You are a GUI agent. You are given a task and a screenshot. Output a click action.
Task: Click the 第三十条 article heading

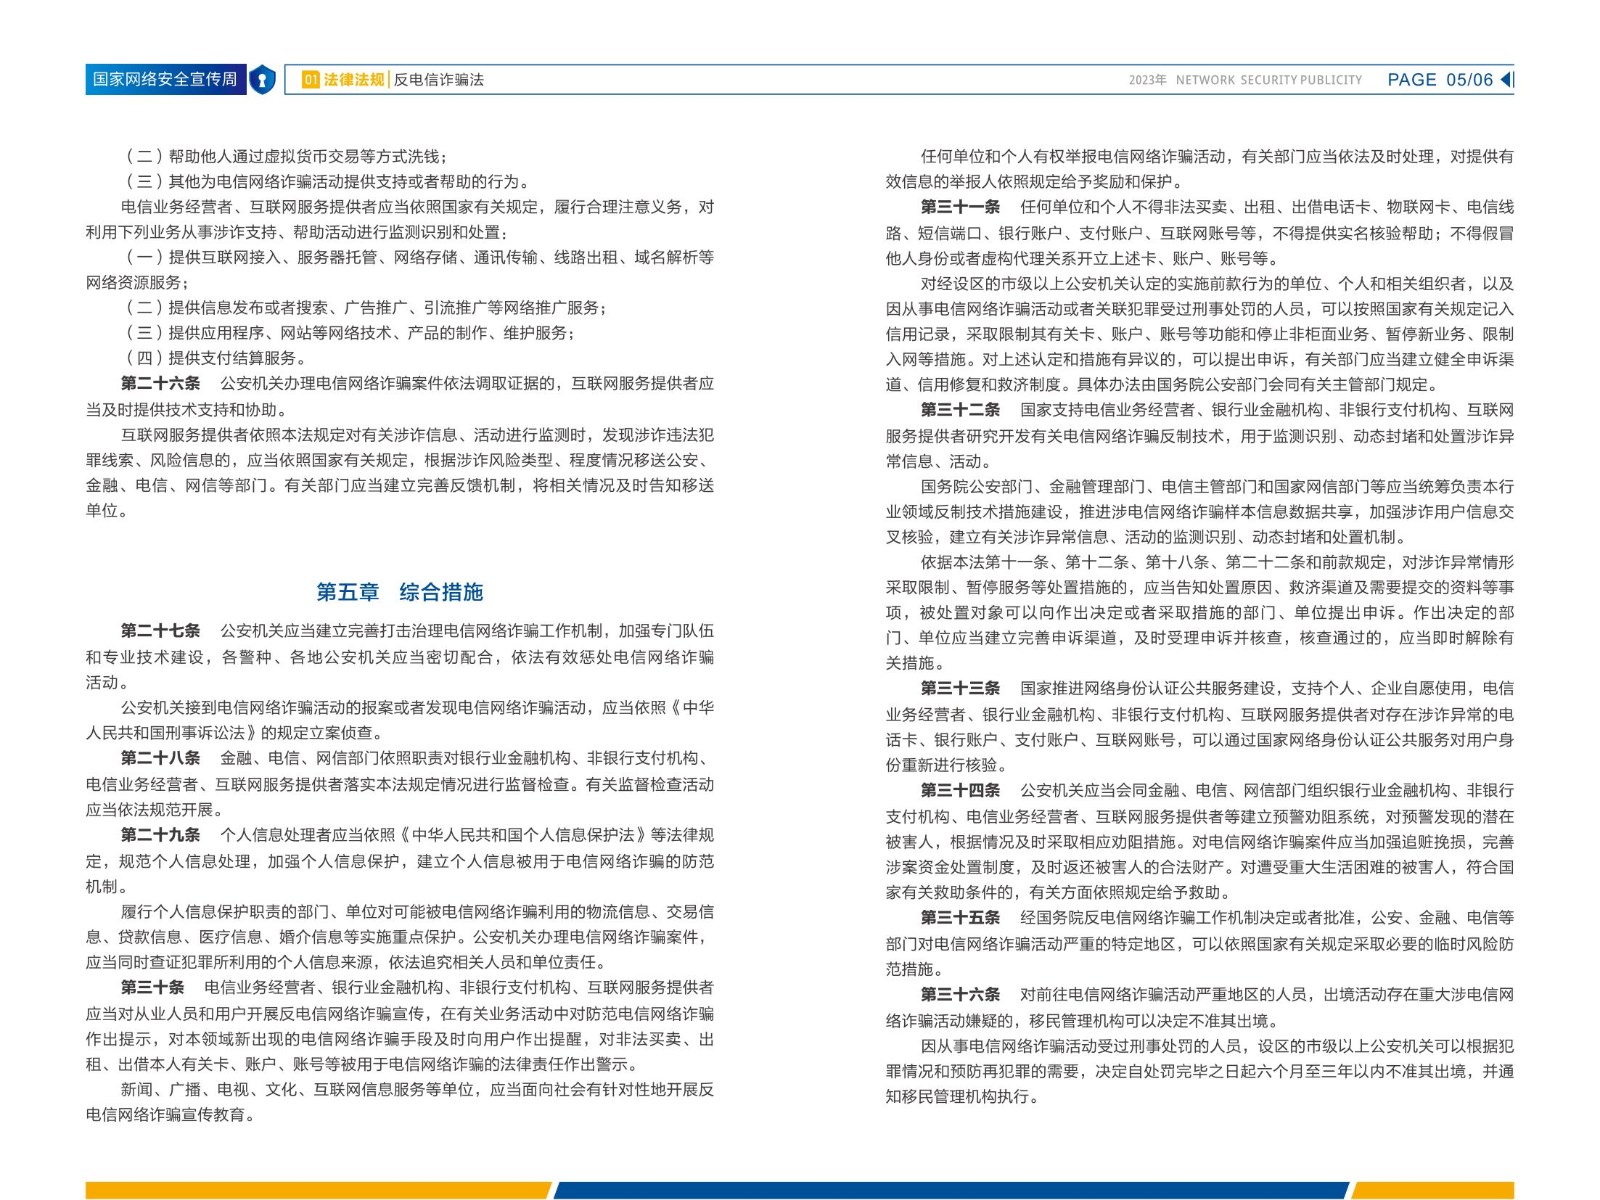pos(152,987)
